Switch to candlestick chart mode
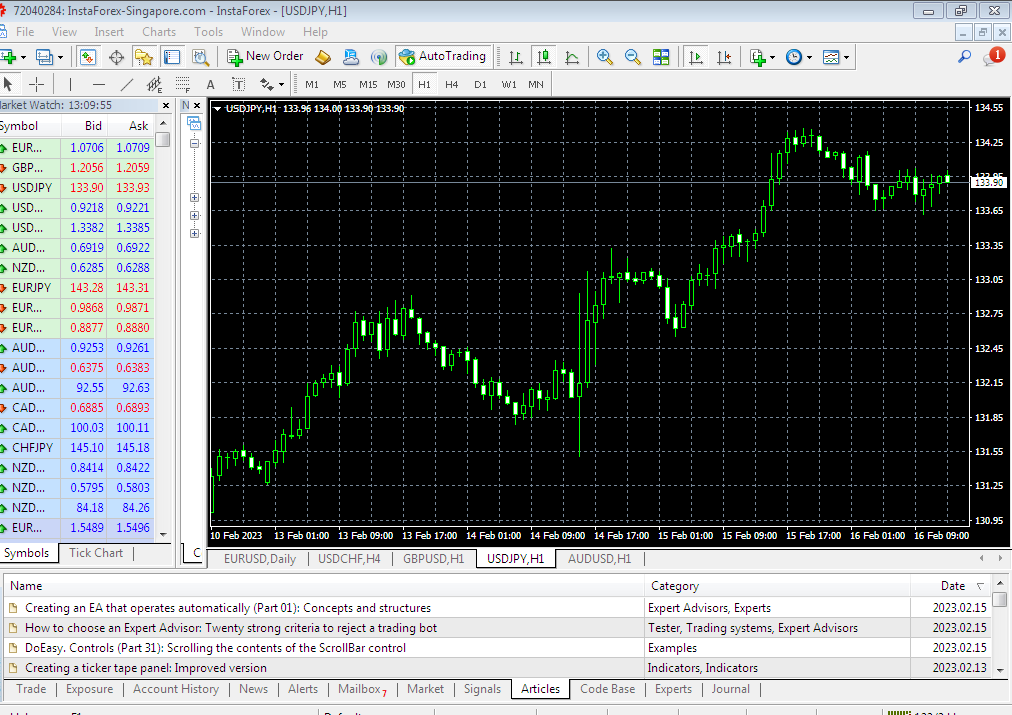 click(x=543, y=57)
